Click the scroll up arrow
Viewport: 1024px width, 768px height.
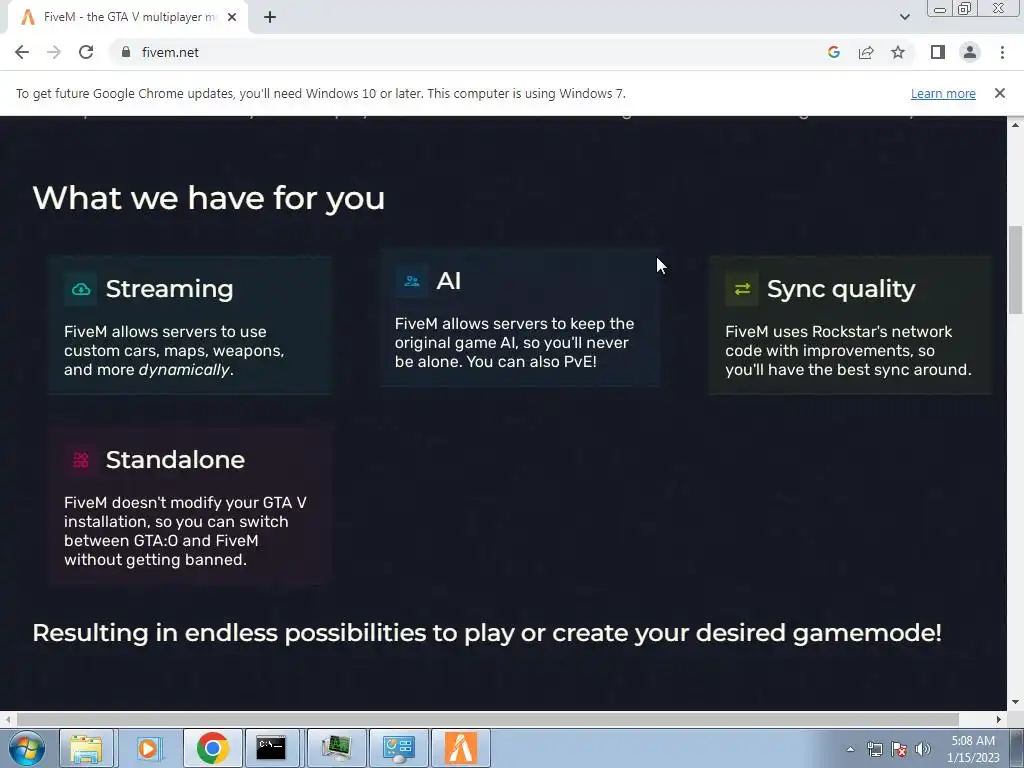click(1015, 124)
